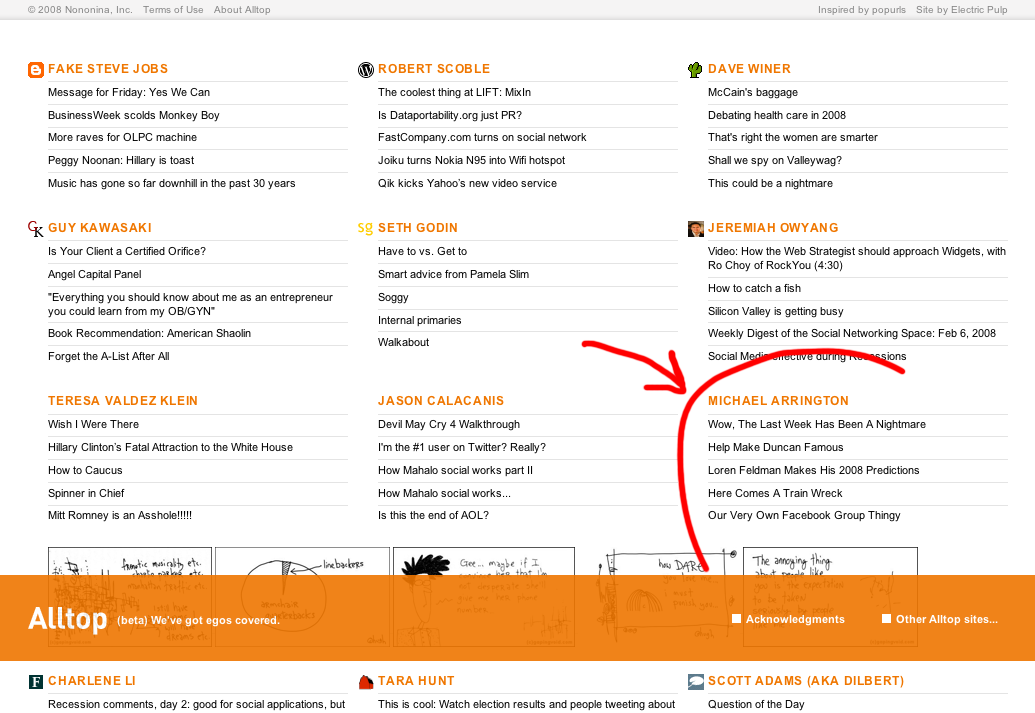Viewport: 1035px width, 713px height.
Task: Open 'Silicon Valley is getting busy'
Action: 775,312
